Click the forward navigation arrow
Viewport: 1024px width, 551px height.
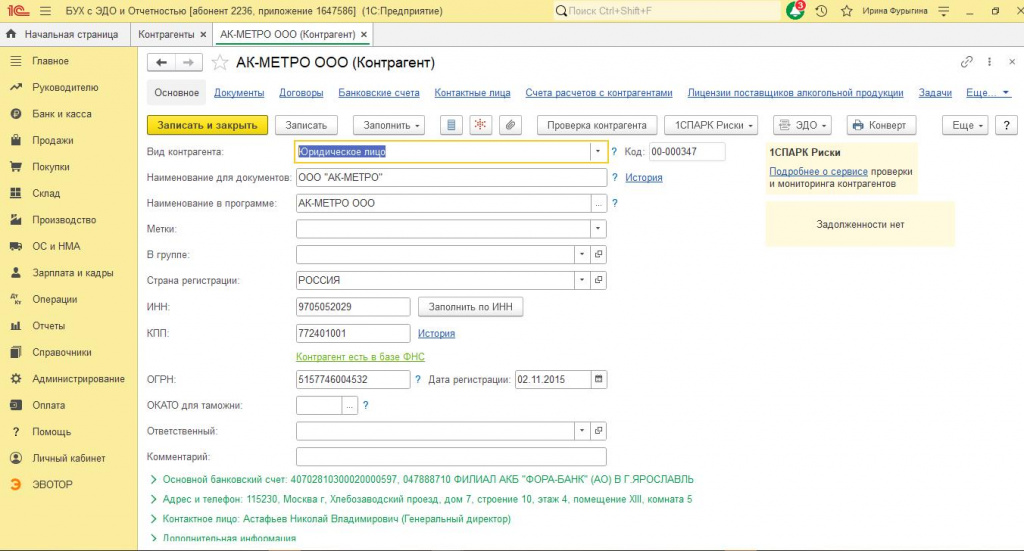pyautogui.click(x=189, y=63)
